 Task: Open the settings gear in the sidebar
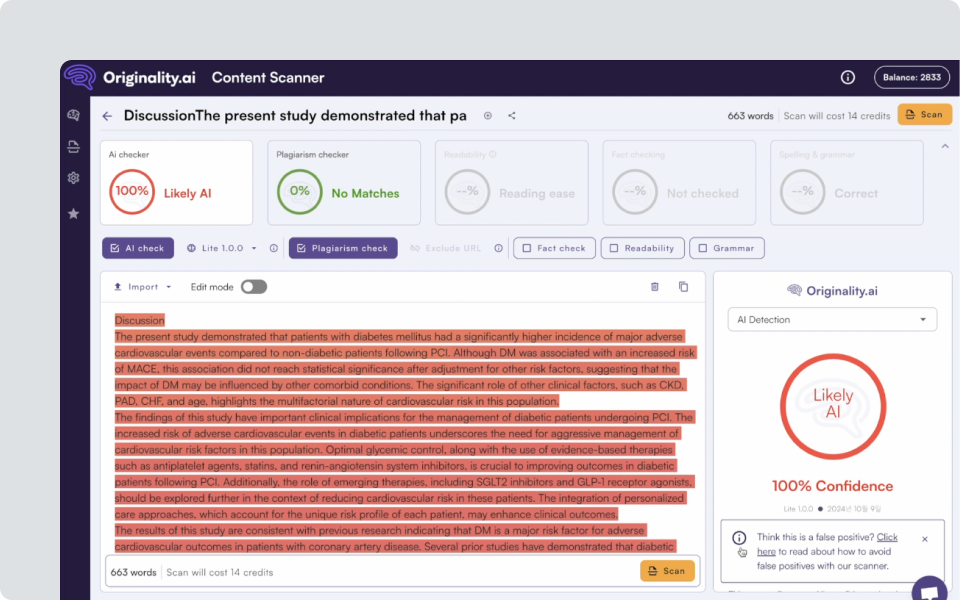point(73,178)
